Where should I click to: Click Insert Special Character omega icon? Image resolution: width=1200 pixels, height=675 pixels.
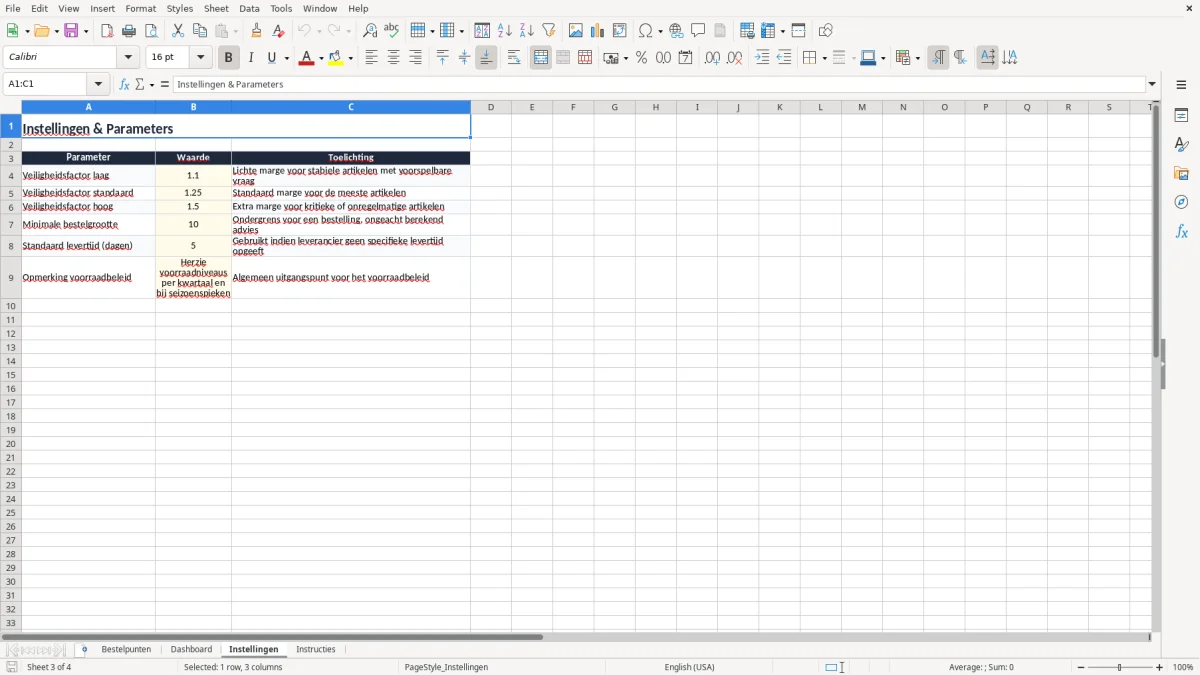(x=646, y=31)
